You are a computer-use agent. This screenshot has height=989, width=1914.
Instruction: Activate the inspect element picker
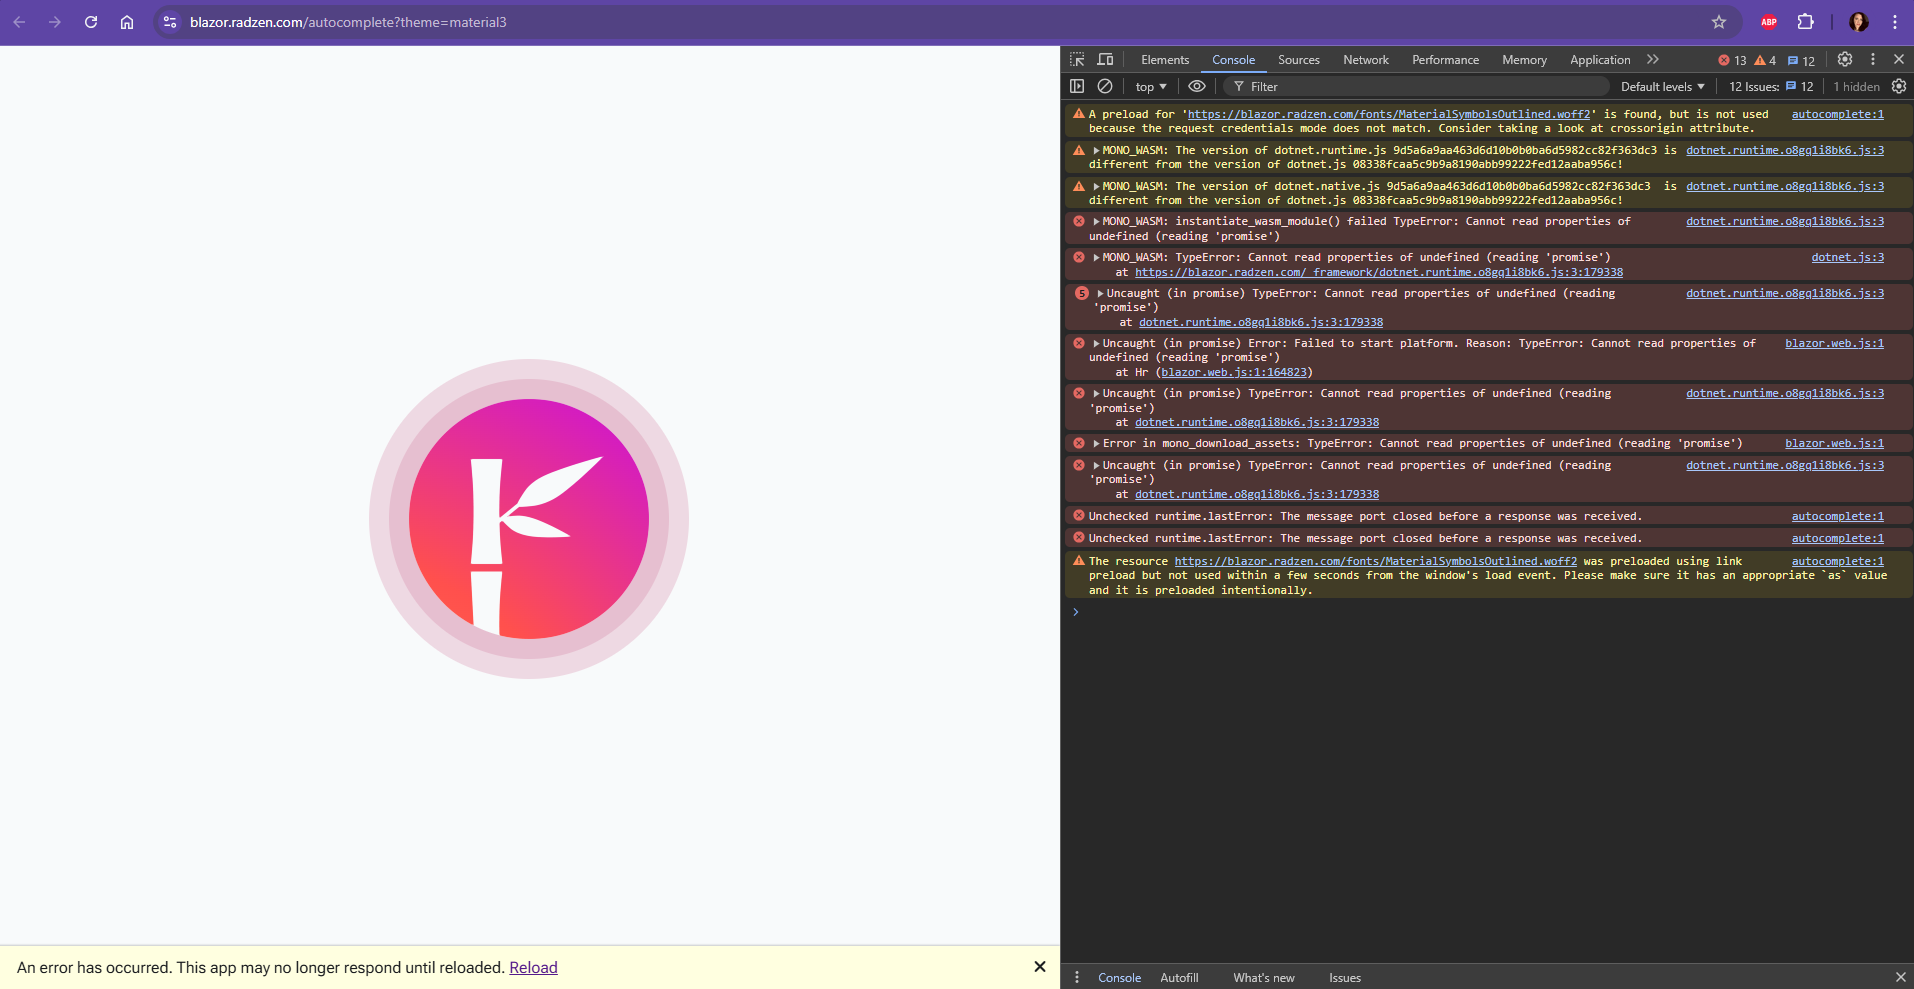coord(1077,60)
